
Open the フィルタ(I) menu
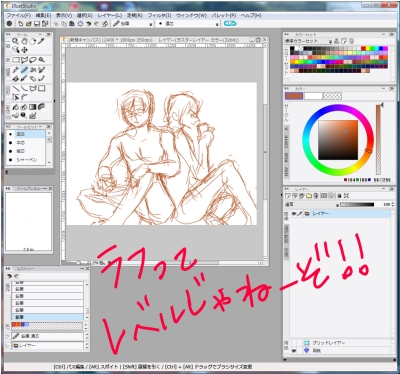159,15
